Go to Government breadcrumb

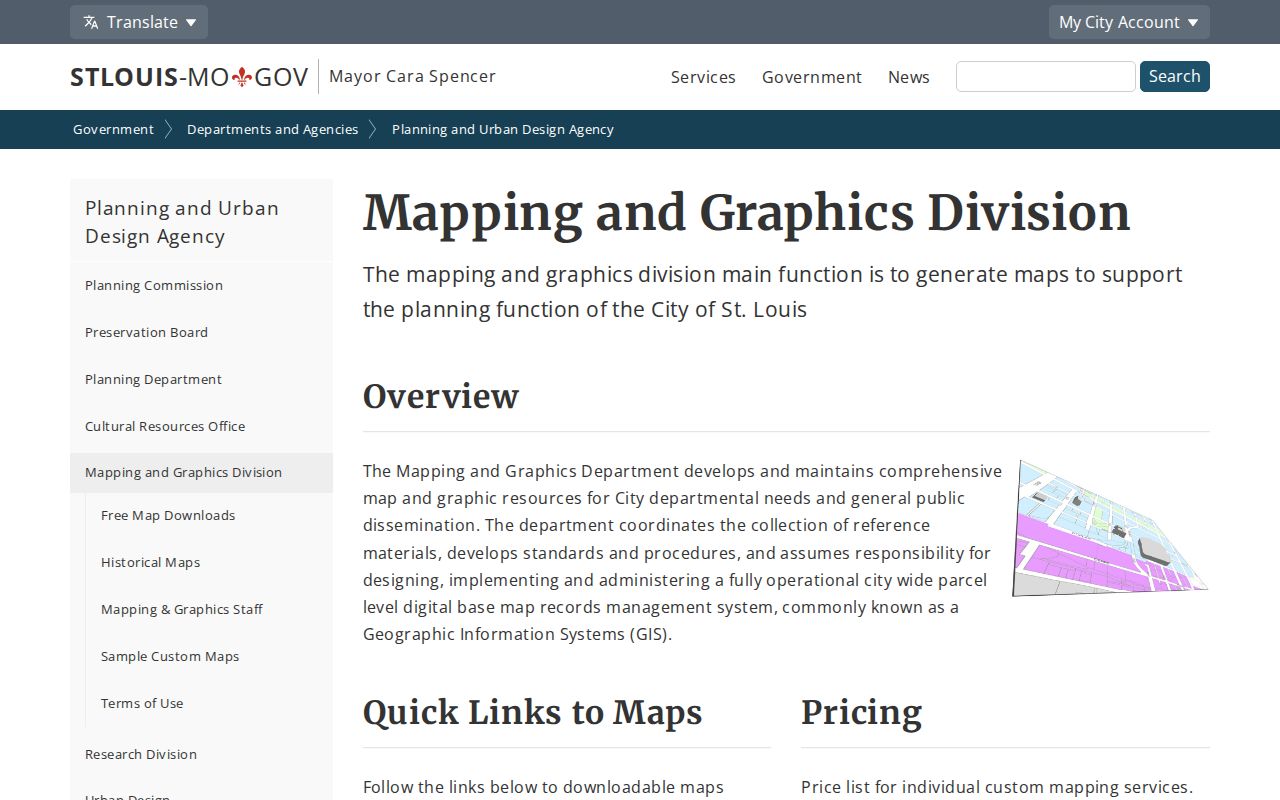click(113, 129)
